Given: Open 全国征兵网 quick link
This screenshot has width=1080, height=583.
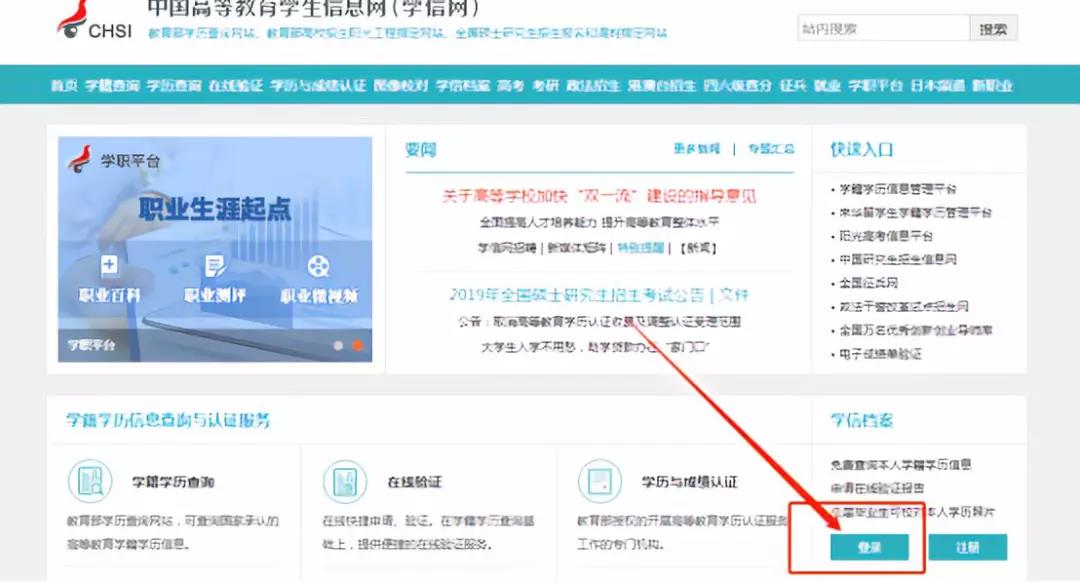Looking at the screenshot, I should coord(868,283).
